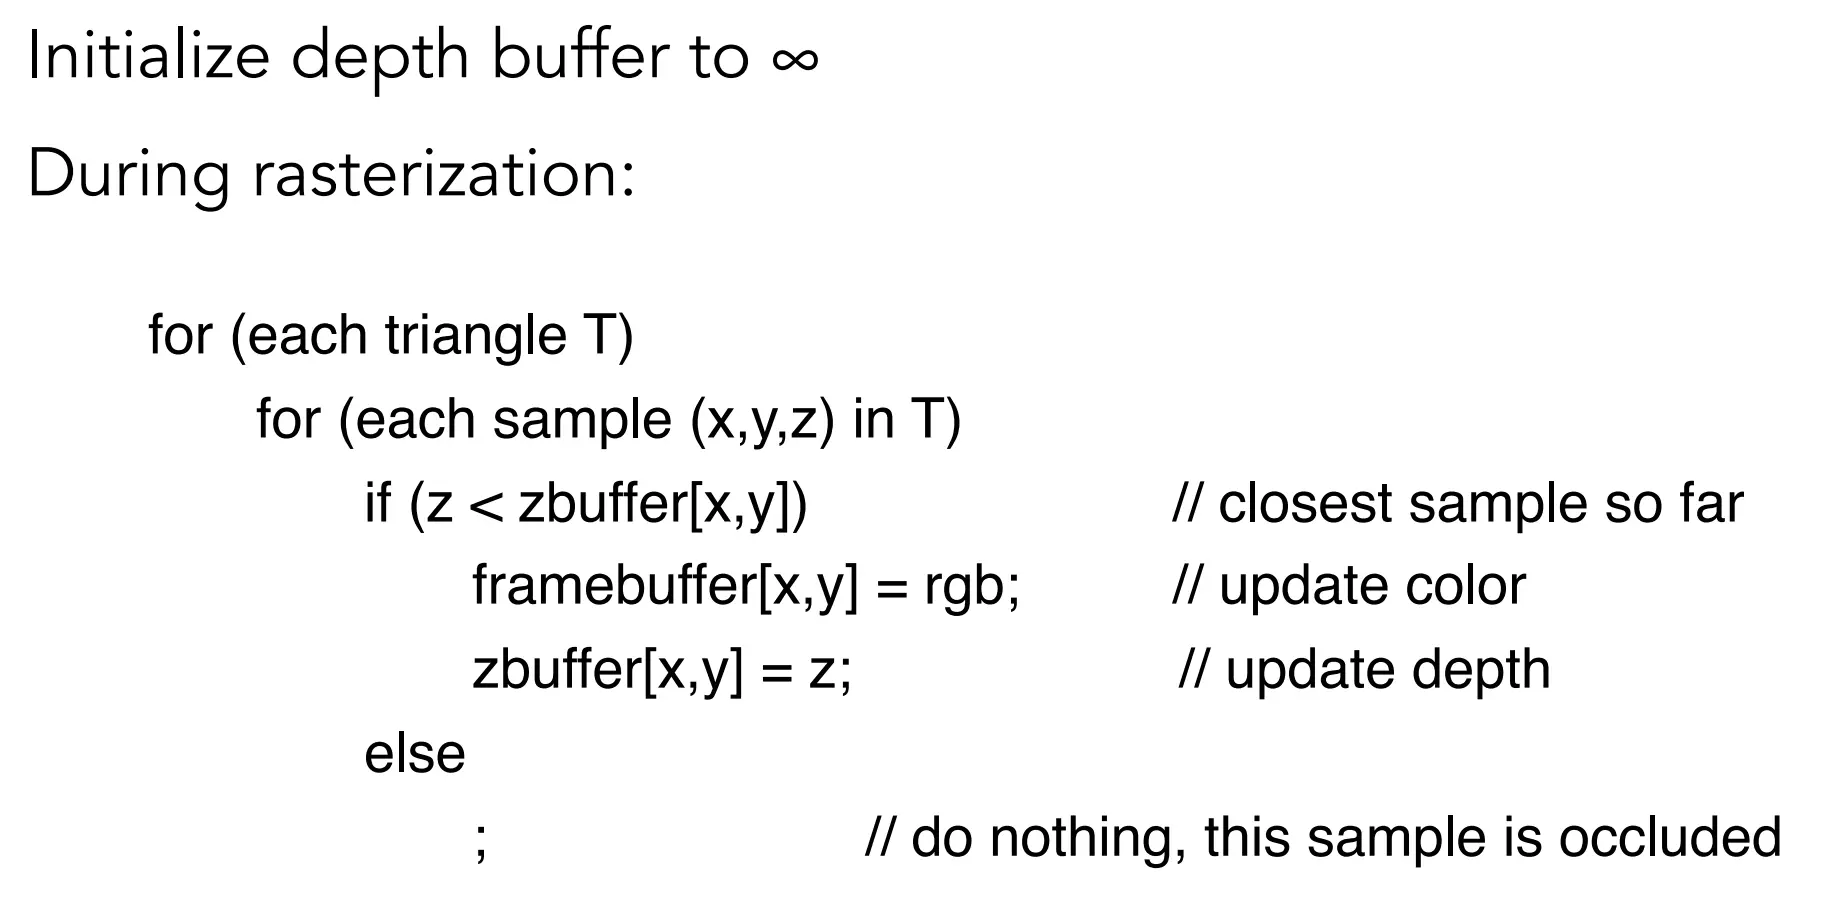Click the infinity symbol in the first line
Image resolution: width=1829 pixels, height=914 pixels.
tap(795, 60)
